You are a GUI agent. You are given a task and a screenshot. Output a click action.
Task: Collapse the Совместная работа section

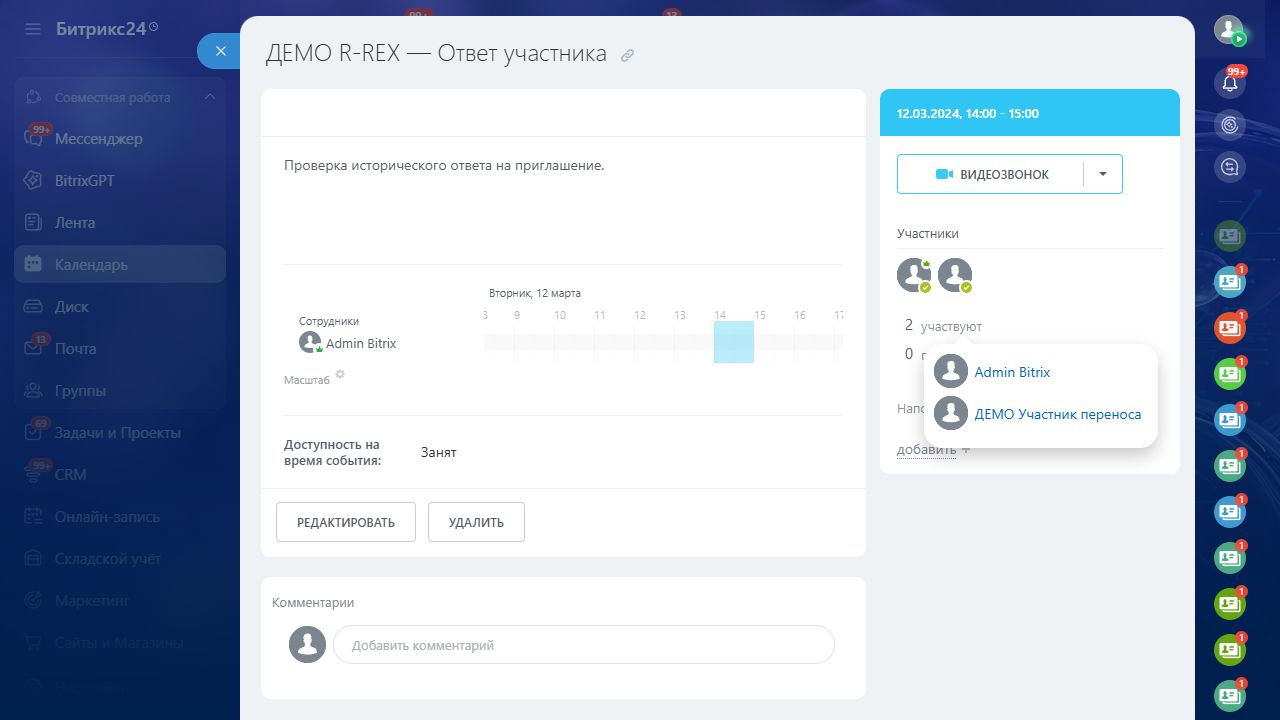pyautogui.click(x=209, y=97)
